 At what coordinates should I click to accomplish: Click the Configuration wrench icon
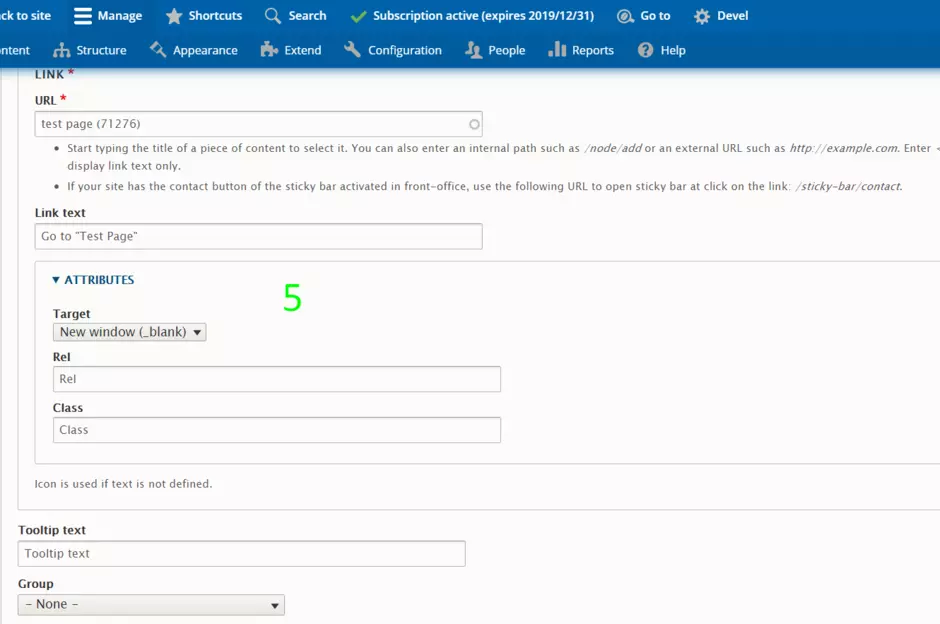pos(352,50)
